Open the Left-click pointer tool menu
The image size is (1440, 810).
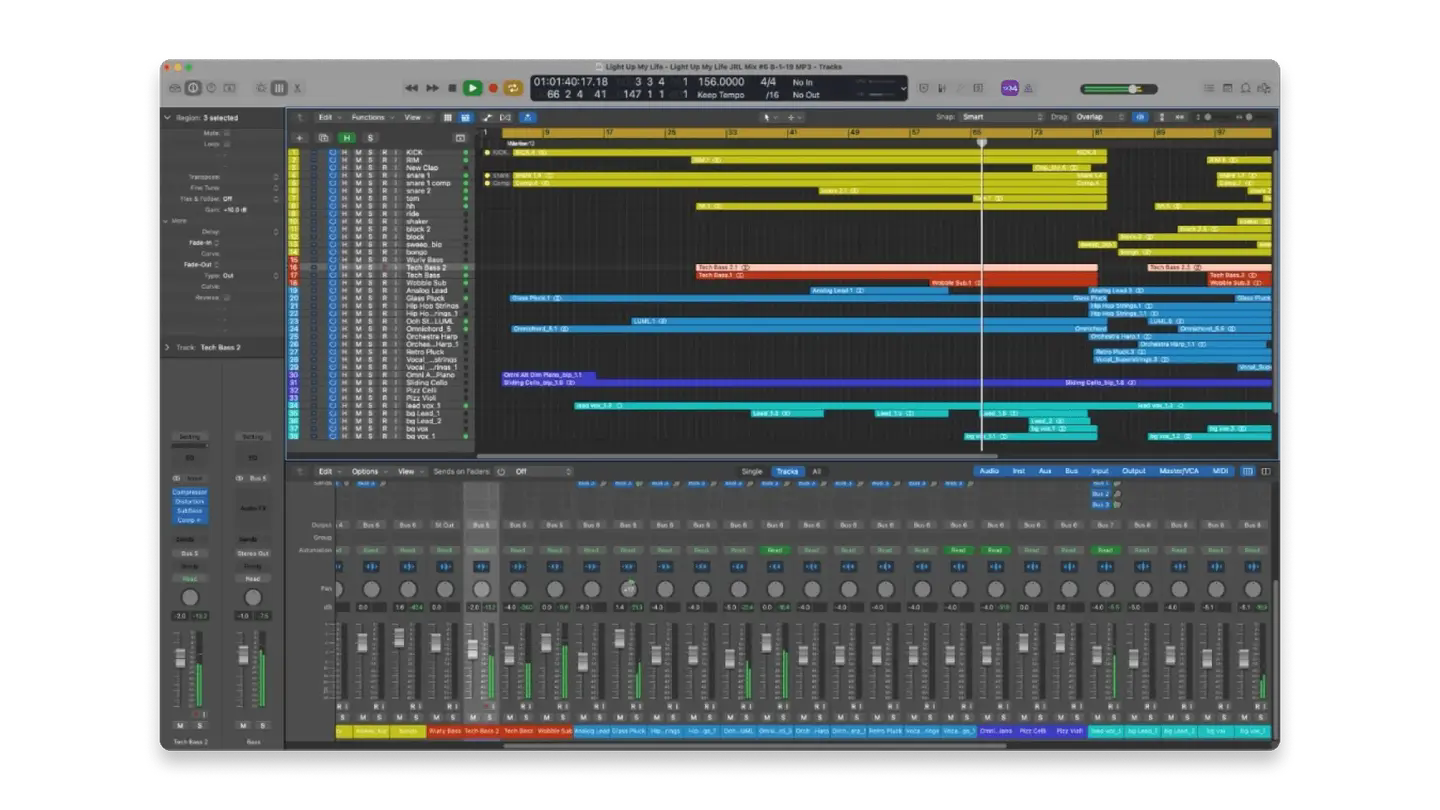768,117
